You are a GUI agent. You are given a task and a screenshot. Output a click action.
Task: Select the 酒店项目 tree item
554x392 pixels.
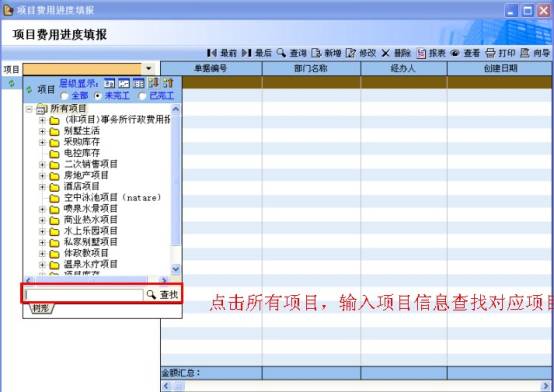point(82,186)
